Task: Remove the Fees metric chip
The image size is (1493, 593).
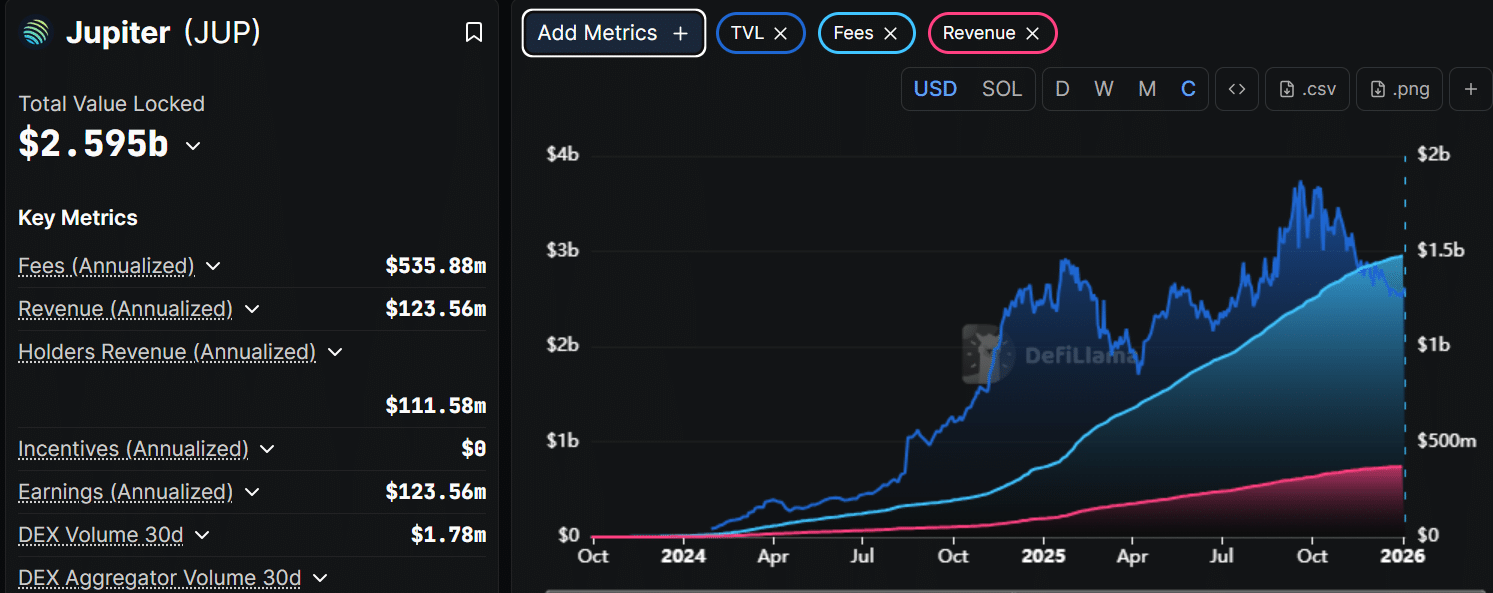Action: point(890,33)
